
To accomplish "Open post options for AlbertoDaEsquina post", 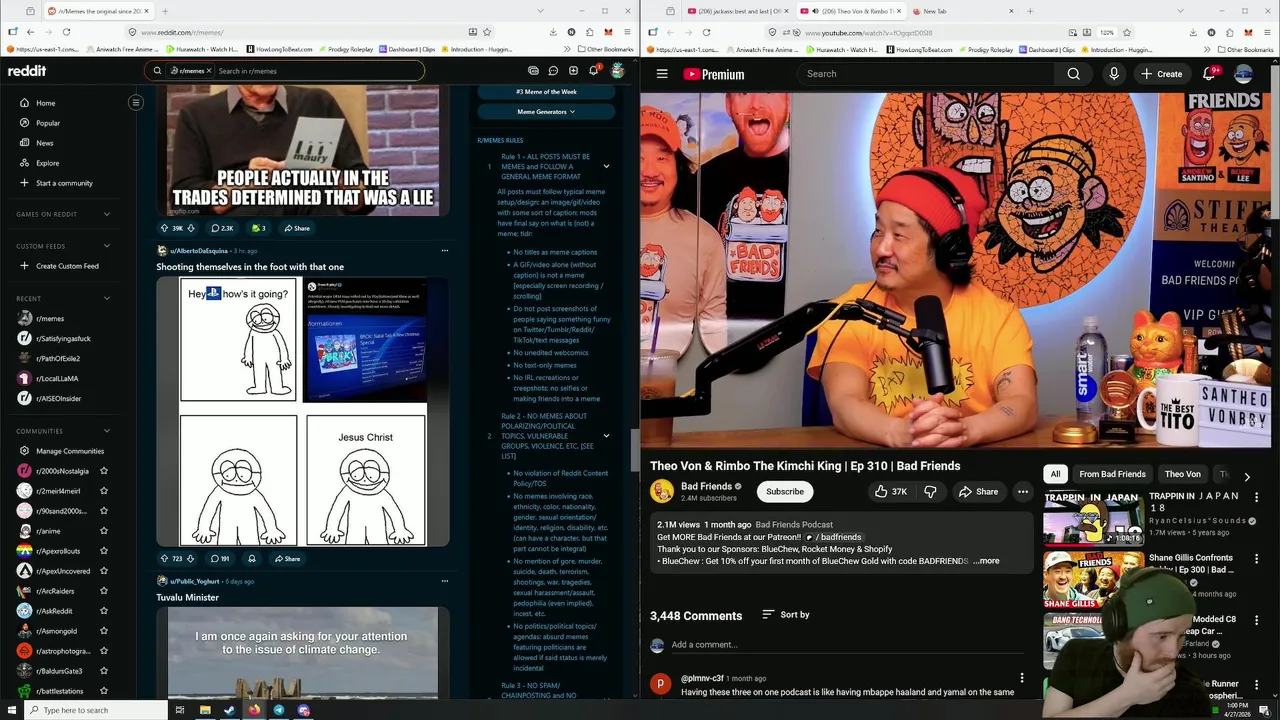I will pos(444,251).
